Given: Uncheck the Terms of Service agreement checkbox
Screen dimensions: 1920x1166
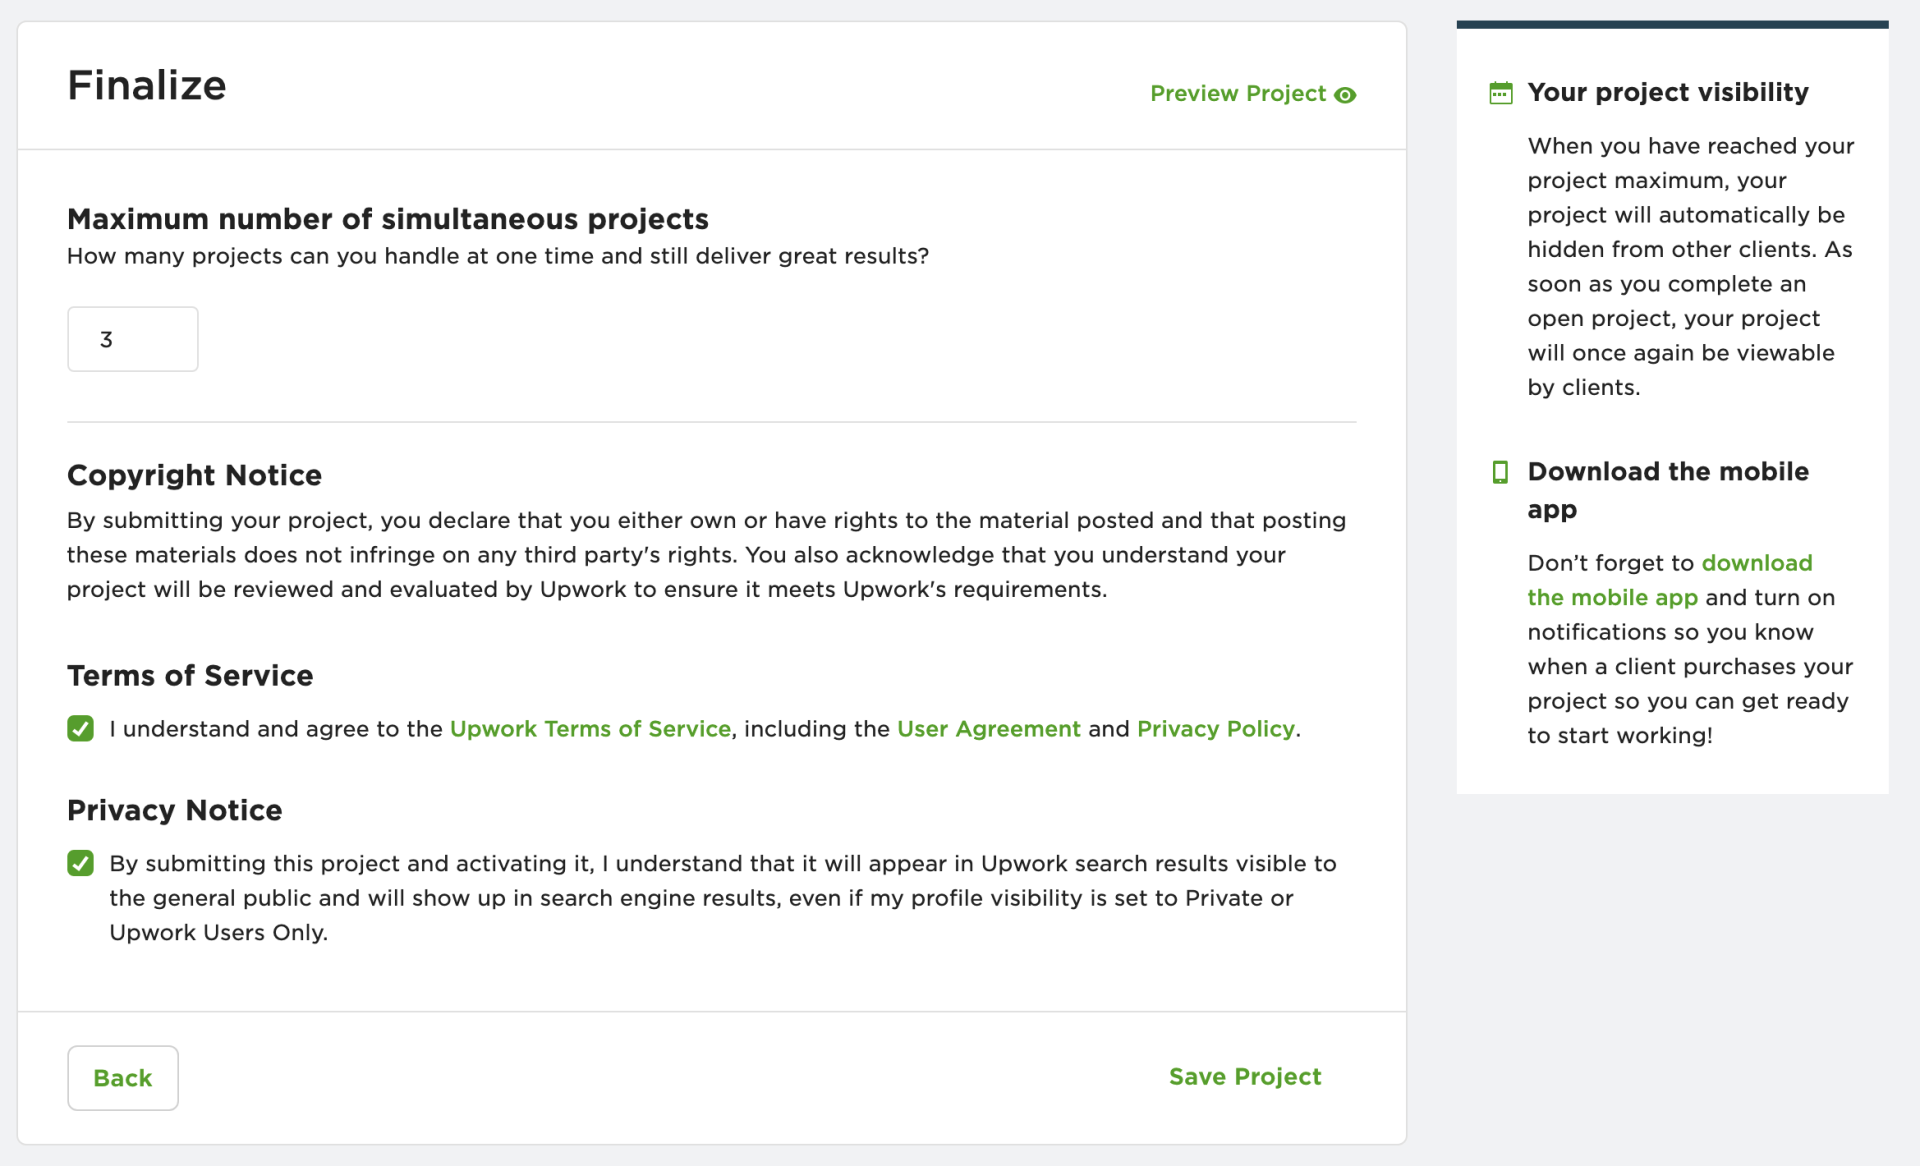Looking at the screenshot, I should (x=80, y=729).
